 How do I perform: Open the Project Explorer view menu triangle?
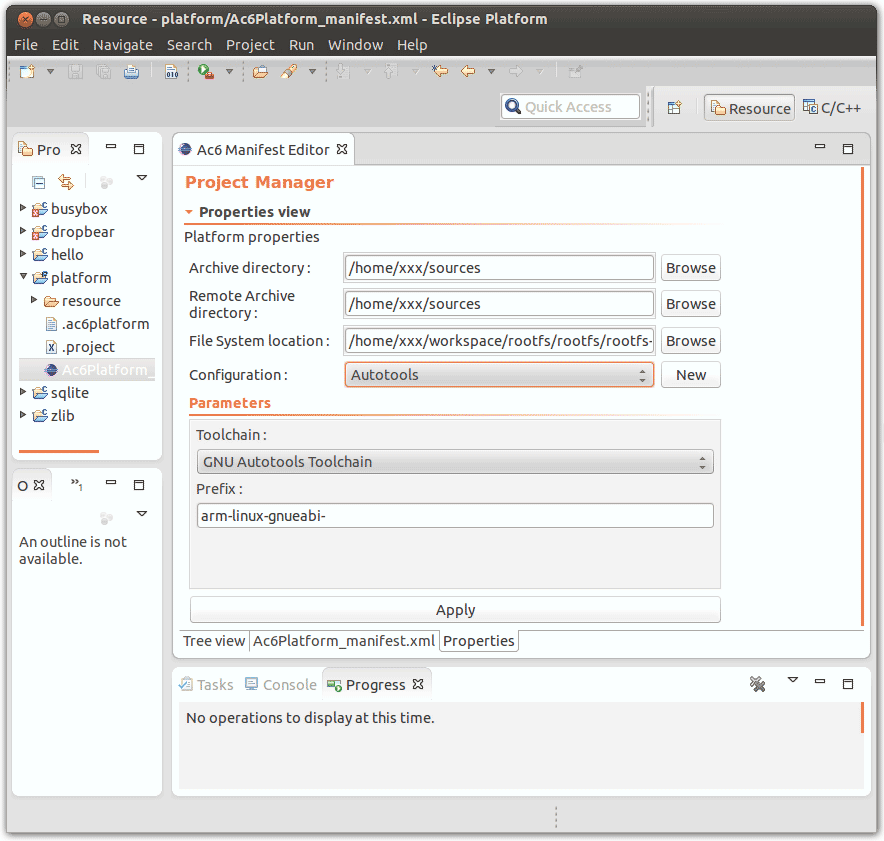tap(142, 178)
